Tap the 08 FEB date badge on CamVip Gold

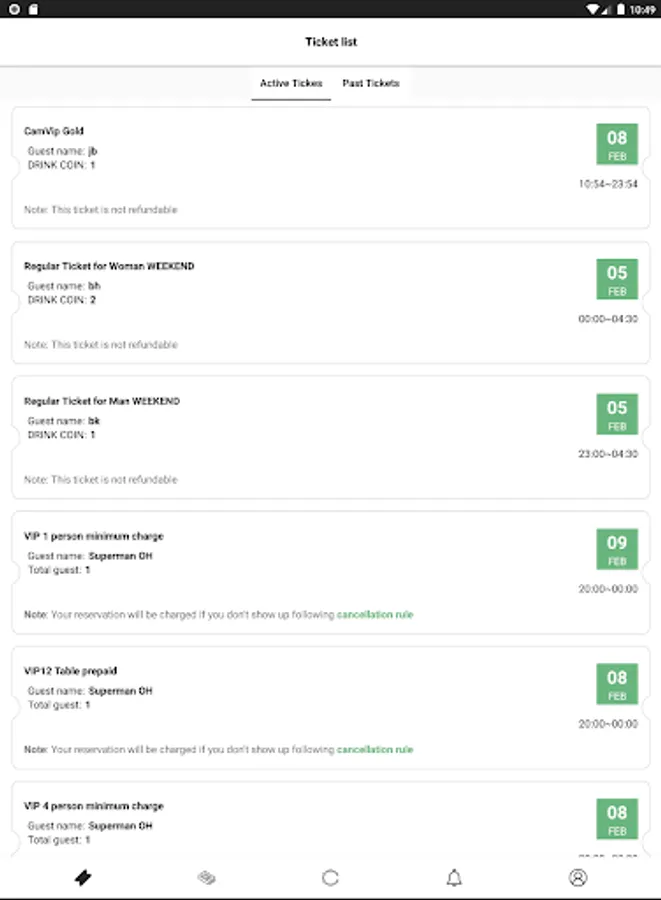click(x=617, y=144)
